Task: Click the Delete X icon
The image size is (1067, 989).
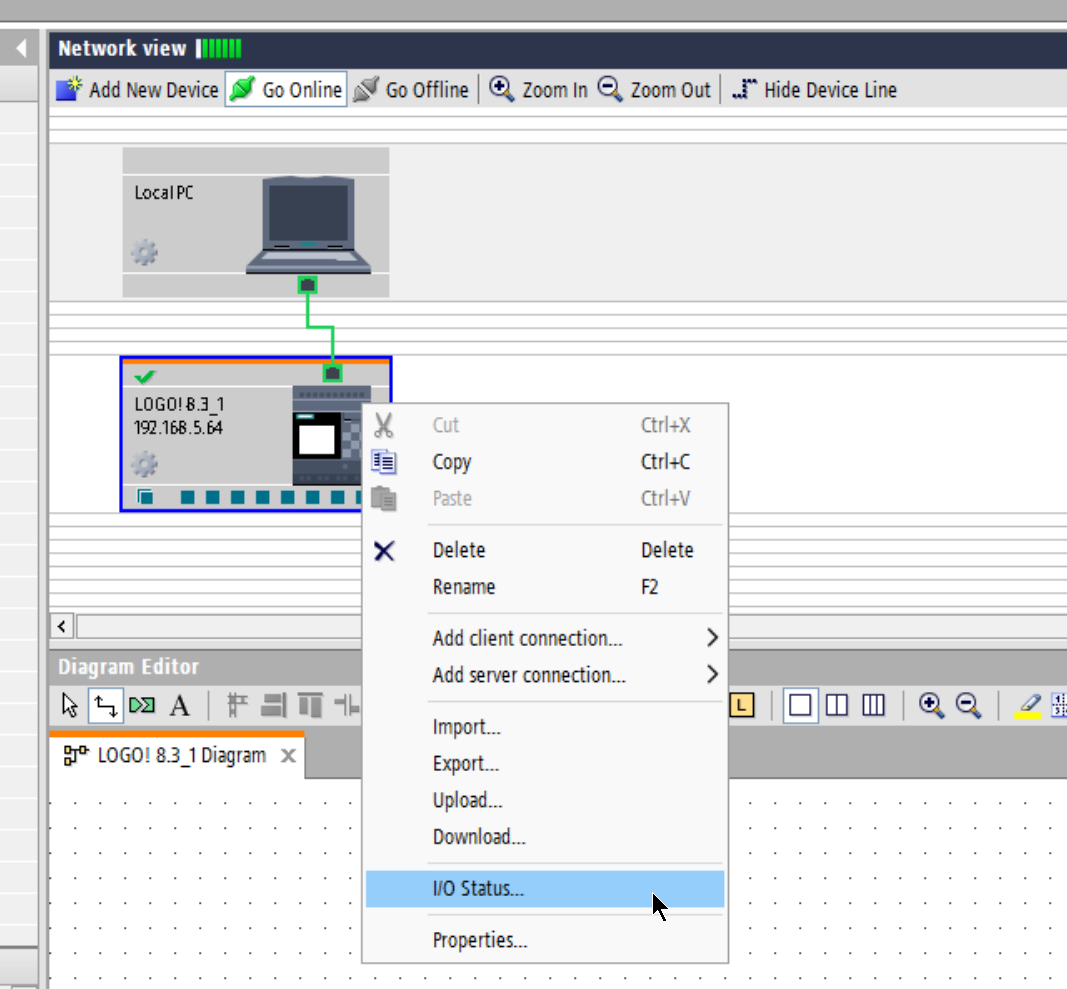Action: click(x=384, y=551)
